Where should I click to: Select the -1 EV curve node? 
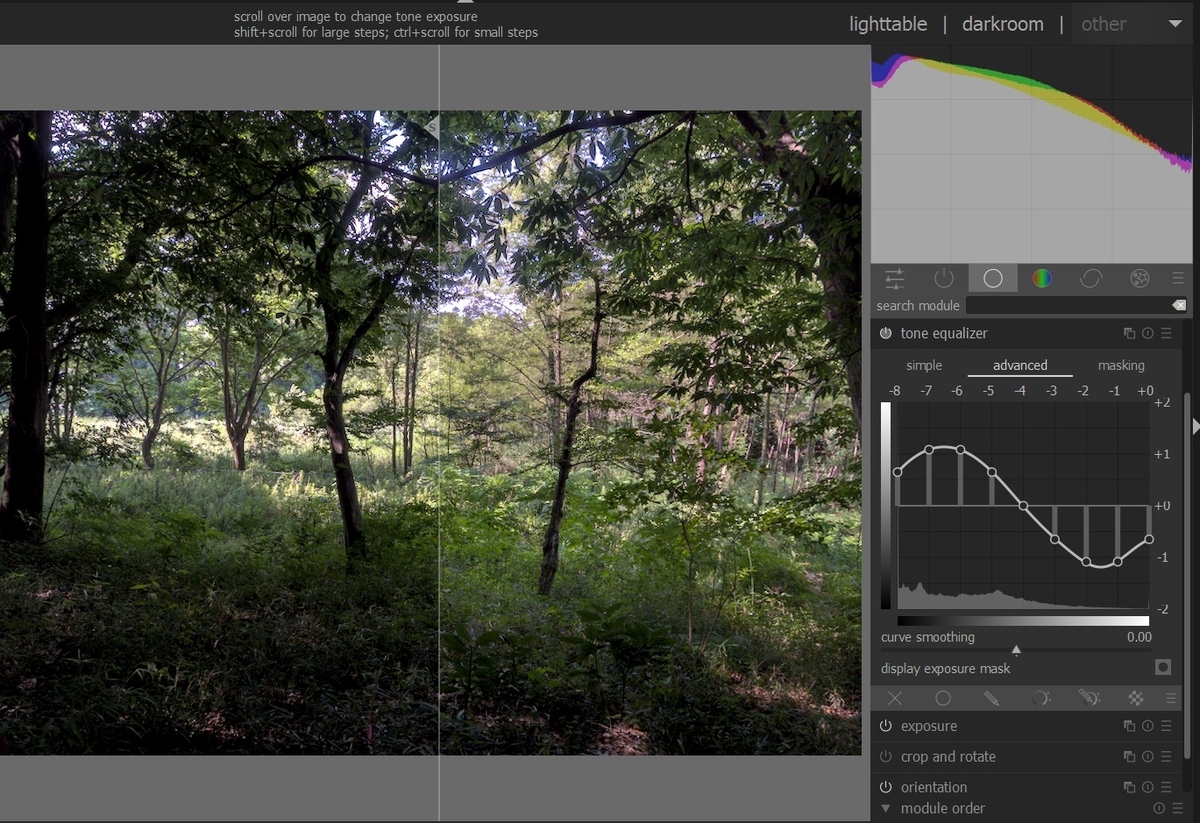click(x=1117, y=562)
